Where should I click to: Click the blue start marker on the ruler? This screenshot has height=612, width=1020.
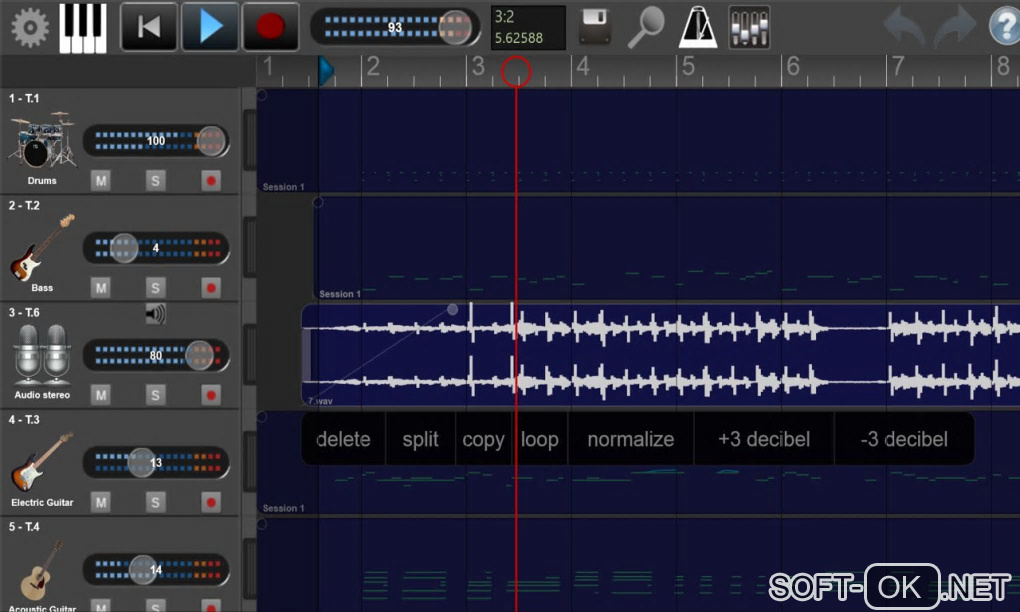pyautogui.click(x=326, y=71)
